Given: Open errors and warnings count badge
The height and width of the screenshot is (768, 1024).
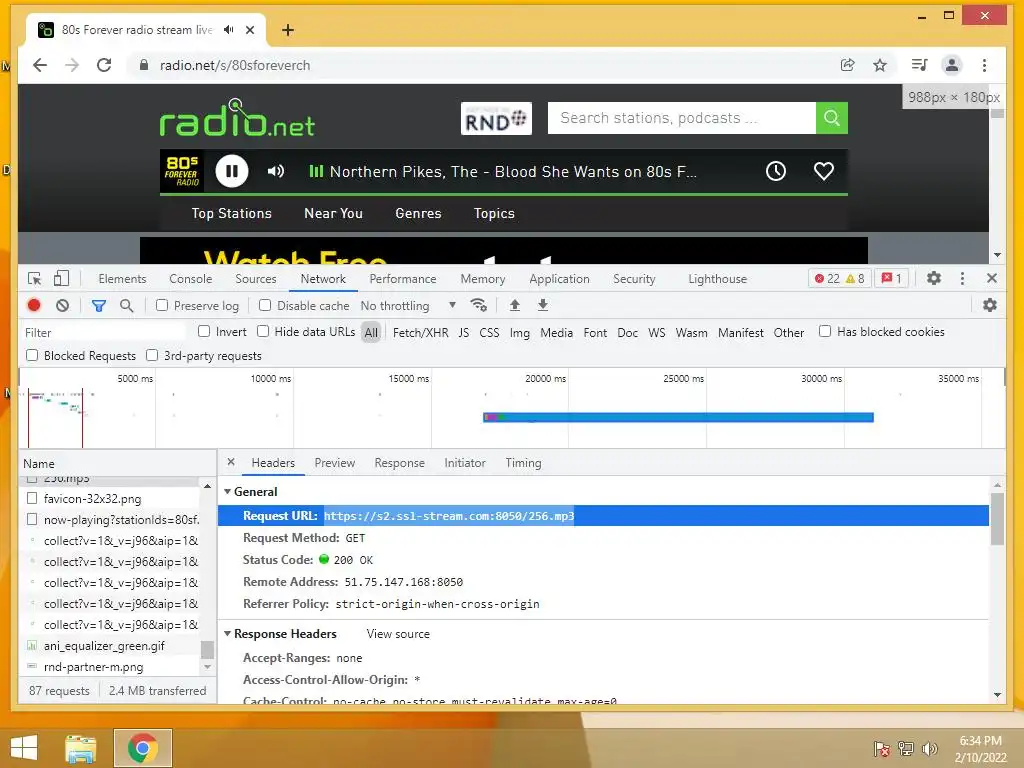Looking at the screenshot, I should coord(840,279).
